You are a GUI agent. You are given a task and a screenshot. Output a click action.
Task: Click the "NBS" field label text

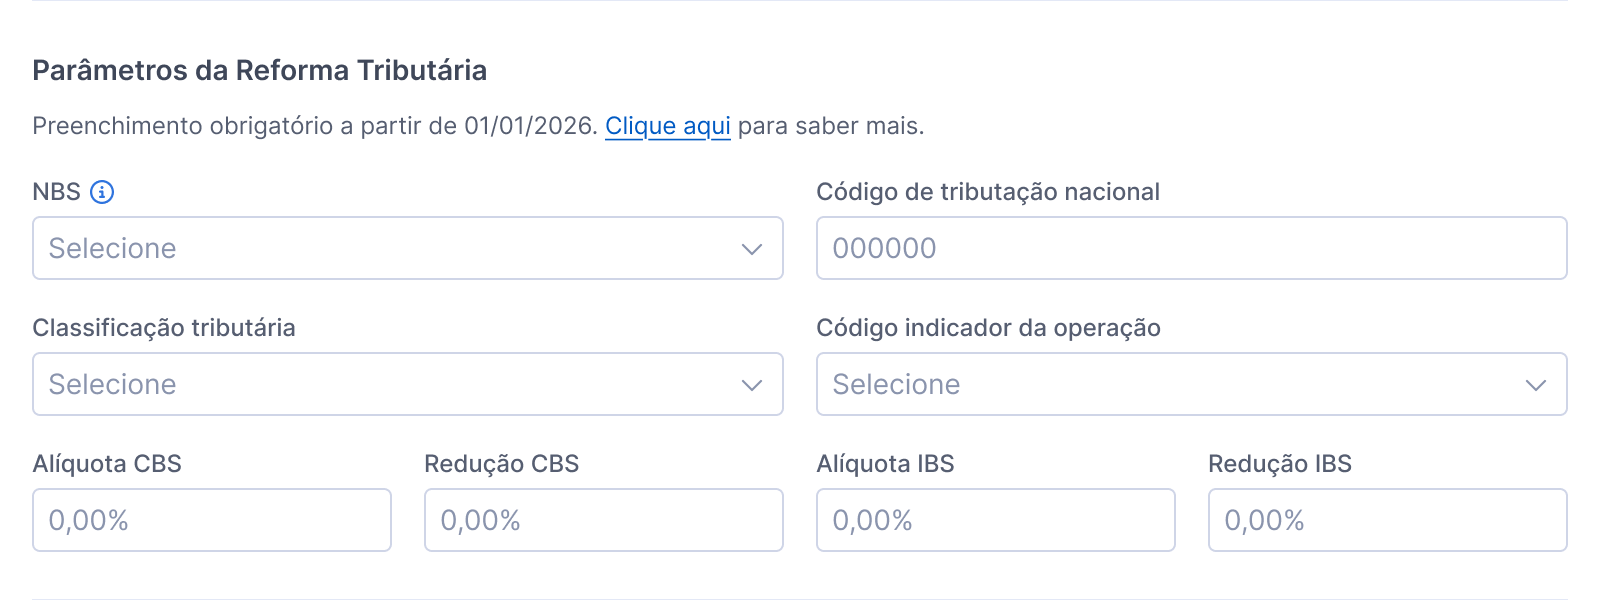(56, 192)
